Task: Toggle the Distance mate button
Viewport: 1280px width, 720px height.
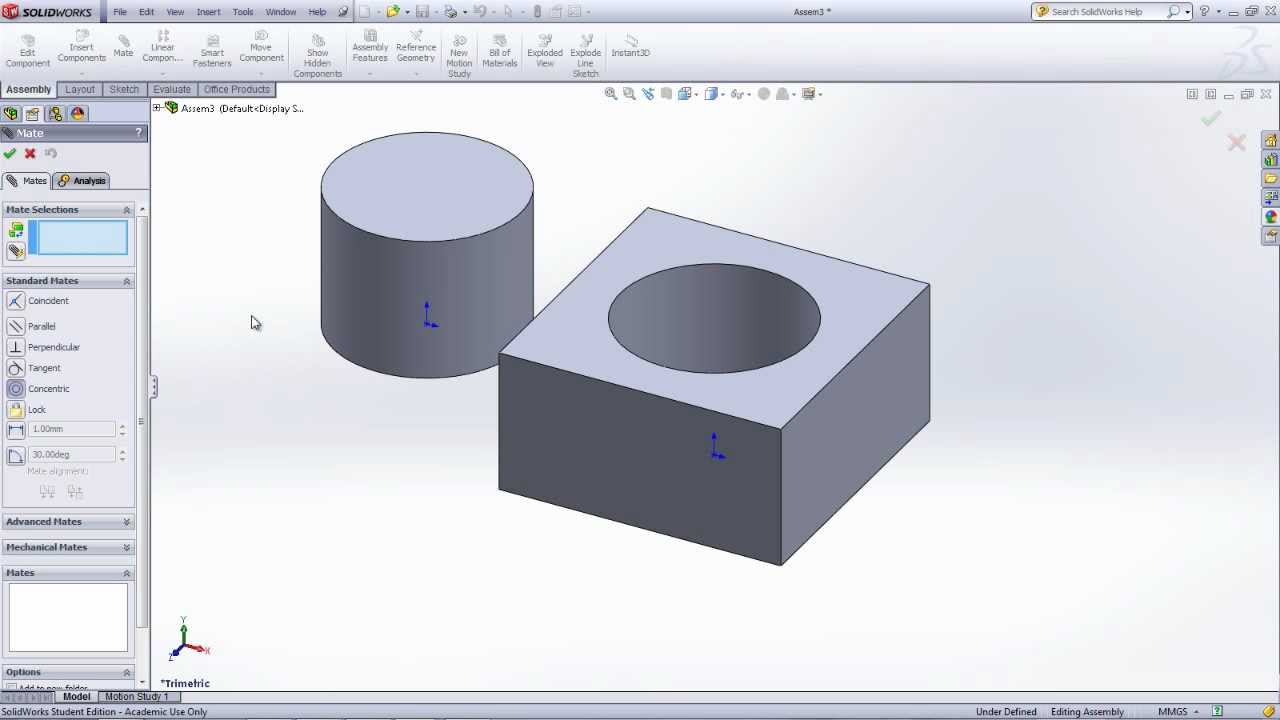Action: (16, 430)
